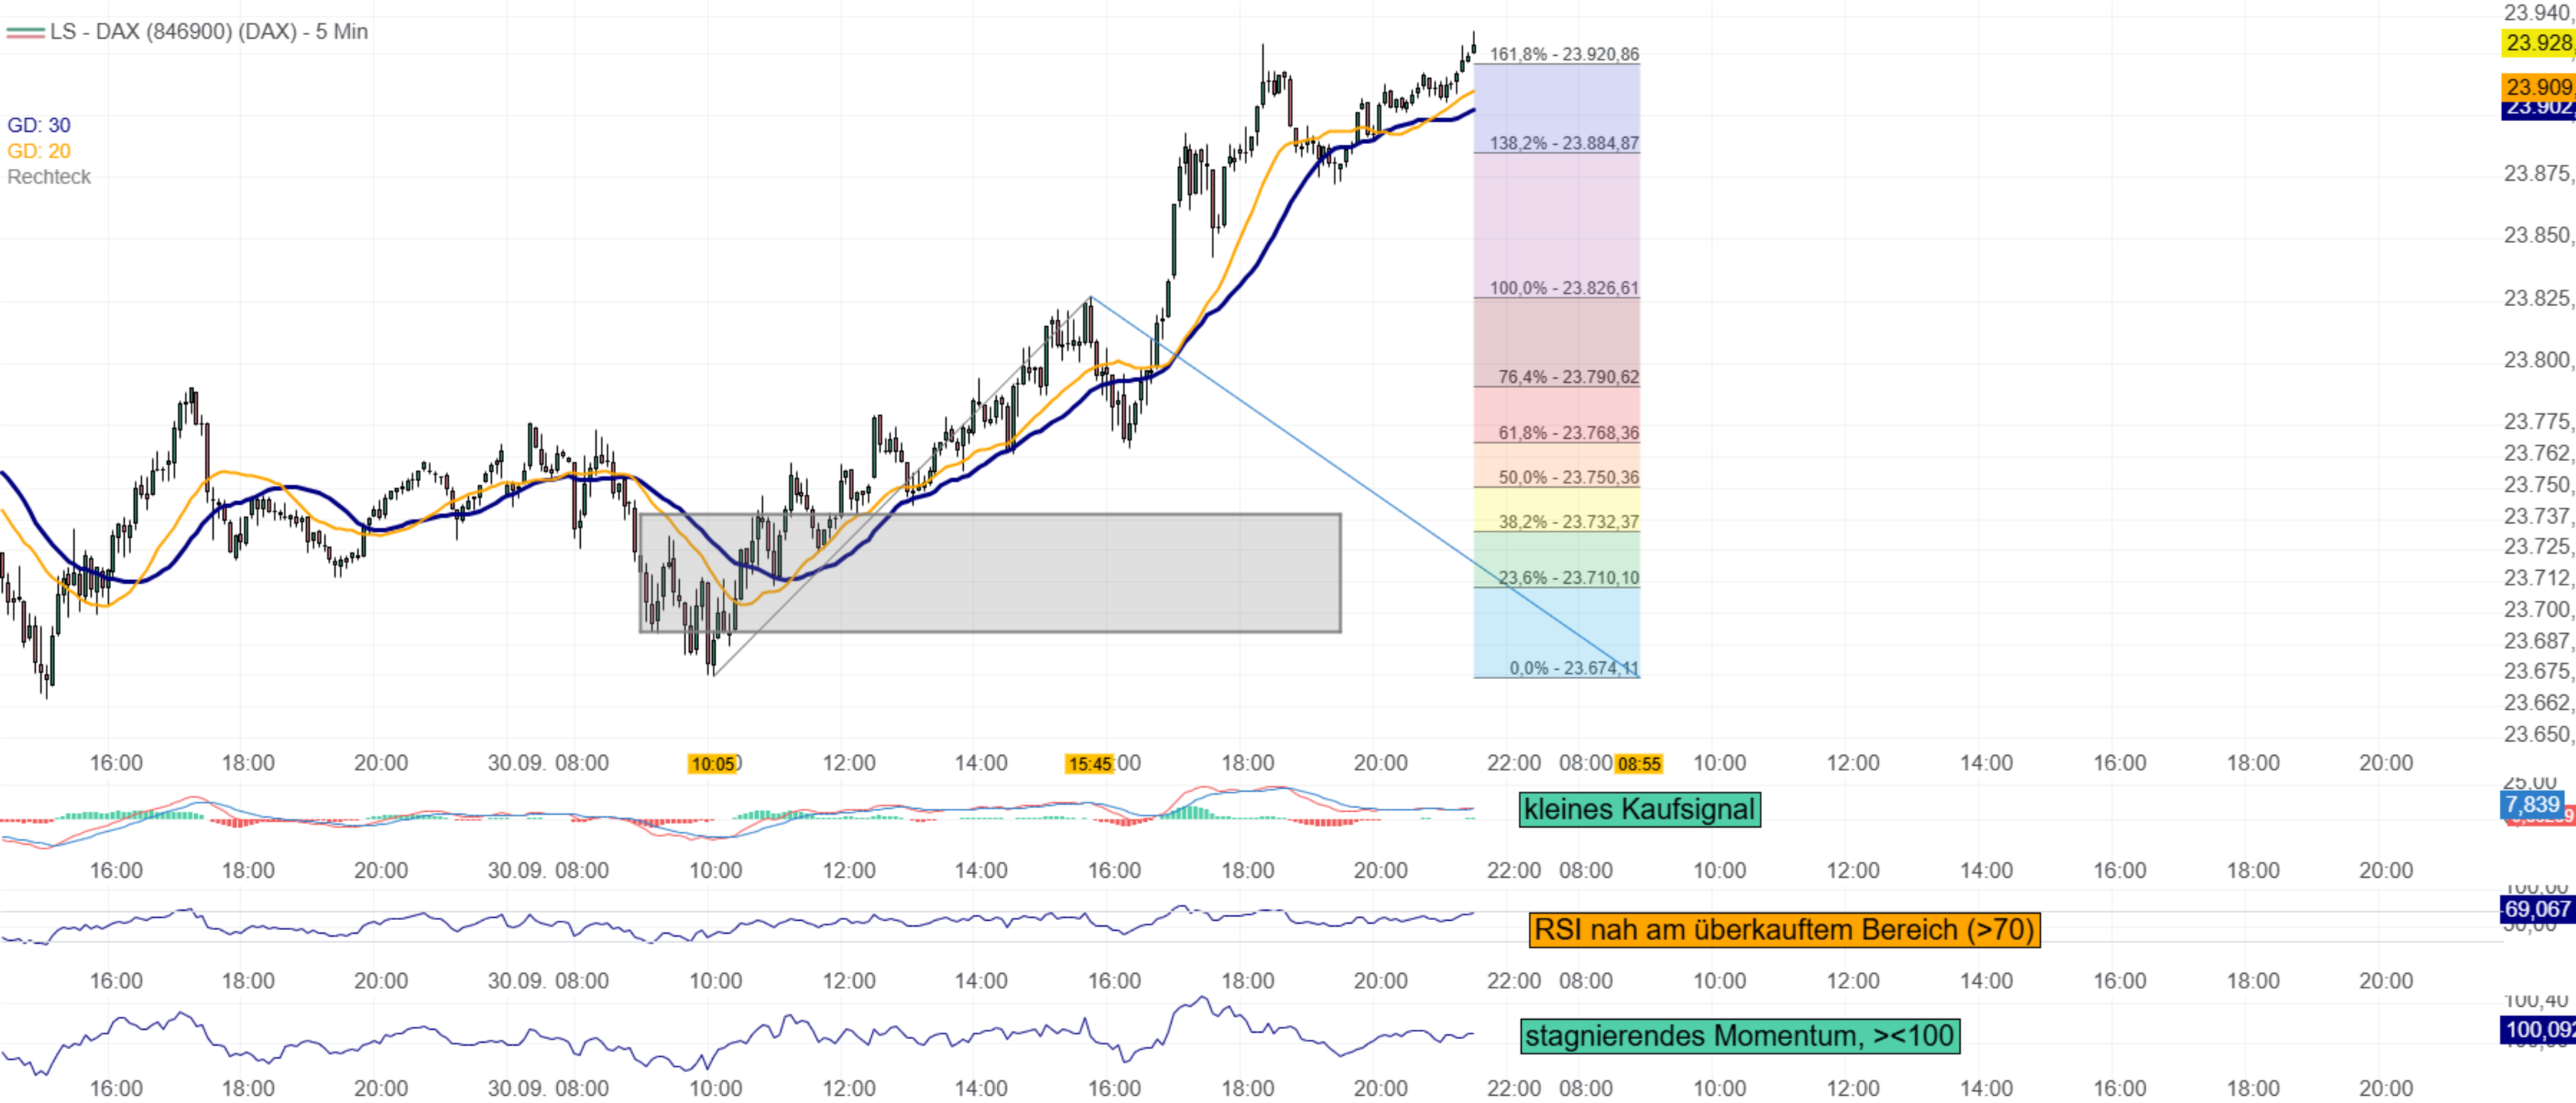
Task: Select the GD: 30 legend entry
Action: [39, 125]
